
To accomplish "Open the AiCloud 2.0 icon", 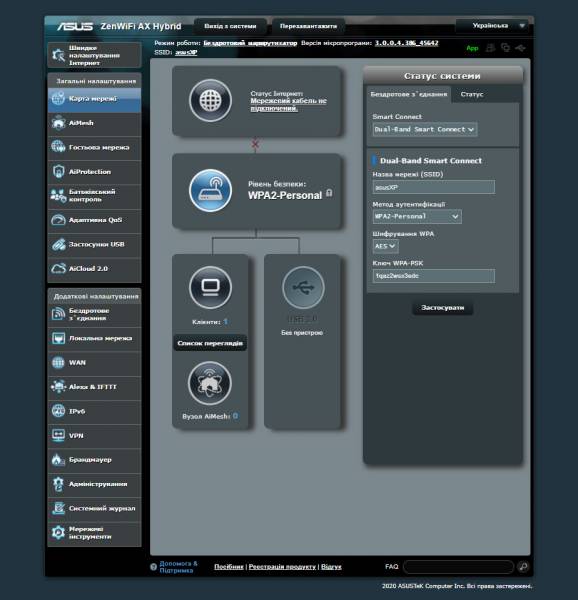I will [x=59, y=269].
